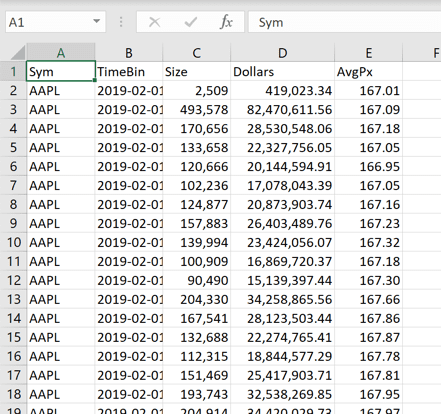Select cell containing 34,258,865.56
Screen dimensions: 441x414
coord(282,299)
